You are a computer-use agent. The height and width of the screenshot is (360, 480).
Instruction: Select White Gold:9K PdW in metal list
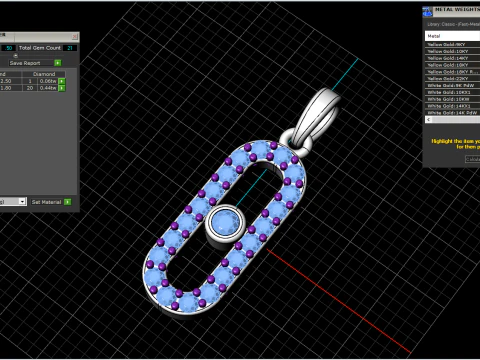pos(452,85)
